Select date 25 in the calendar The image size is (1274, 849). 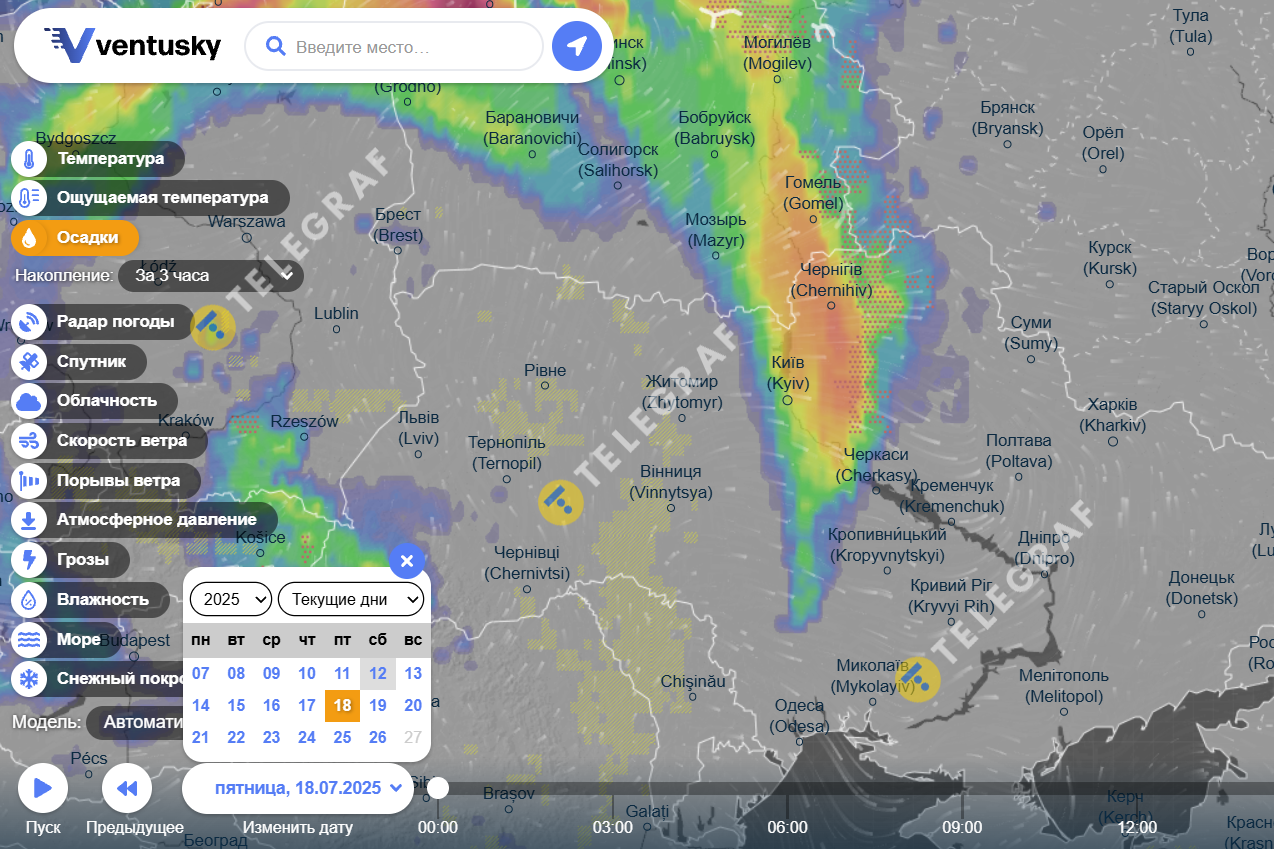click(x=342, y=737)
